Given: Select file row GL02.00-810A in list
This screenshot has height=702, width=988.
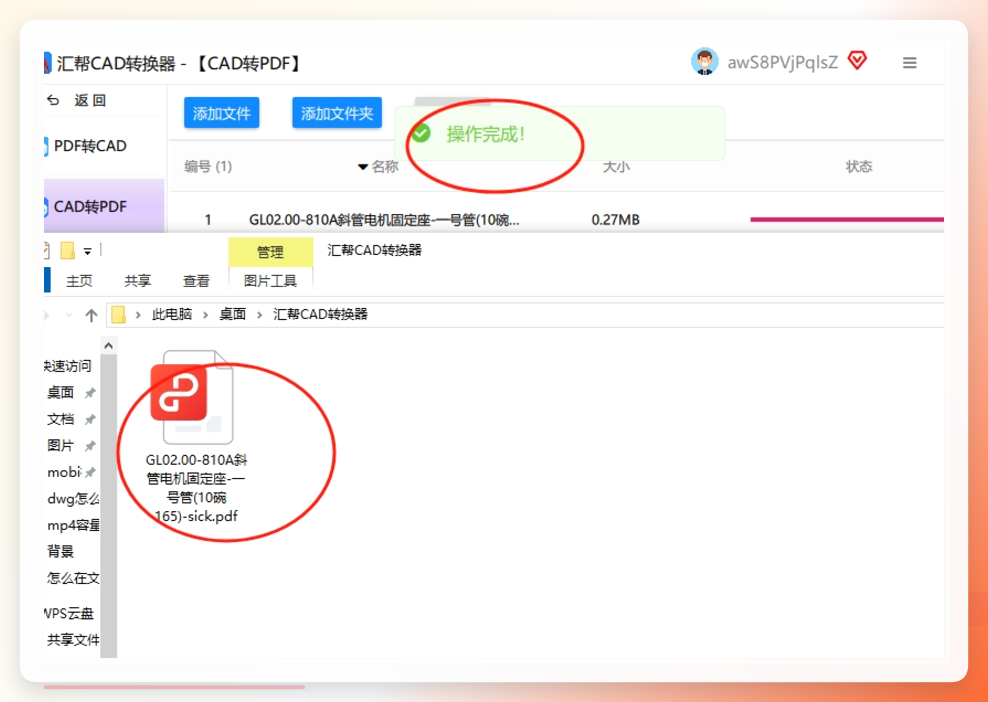Looking at the screenshot, I should tap(557, 219).
